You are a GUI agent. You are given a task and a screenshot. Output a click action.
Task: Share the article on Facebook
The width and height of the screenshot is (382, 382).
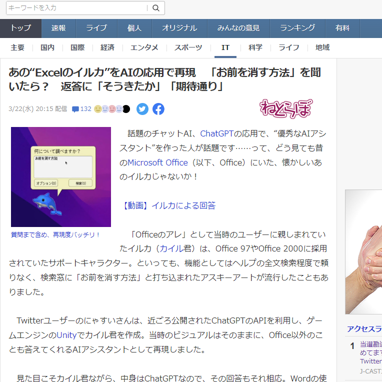pyautogui.click(x=158, y=109)
